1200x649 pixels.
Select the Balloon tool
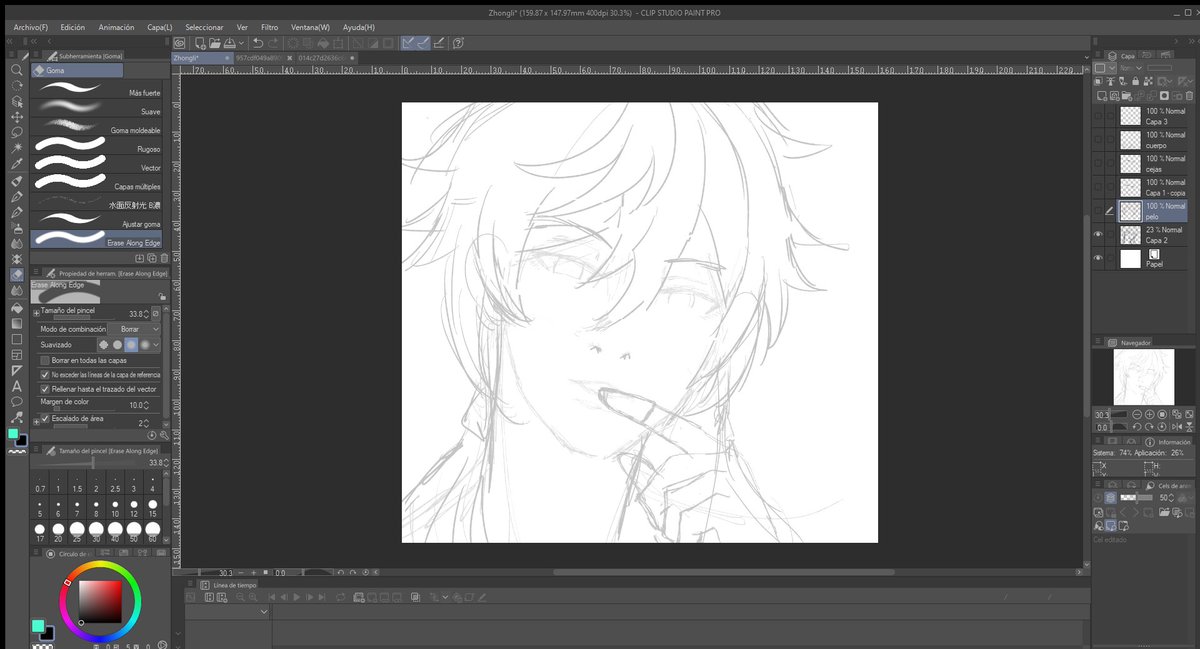(17, 402)
